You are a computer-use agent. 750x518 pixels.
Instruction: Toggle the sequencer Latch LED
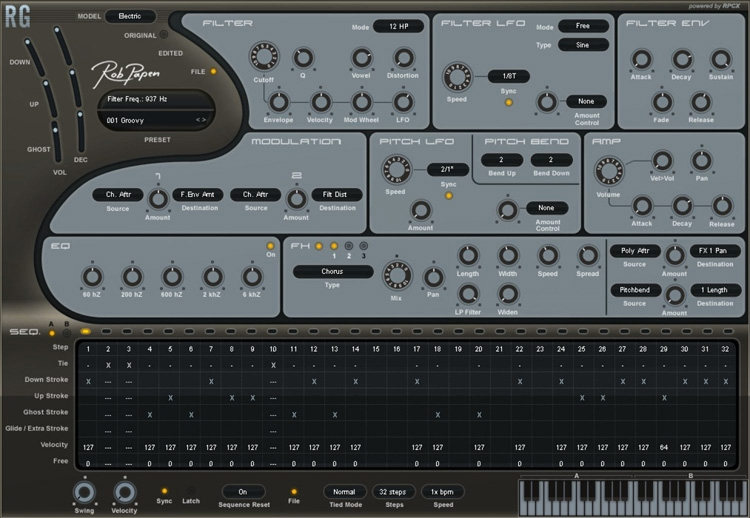(190, 491)
